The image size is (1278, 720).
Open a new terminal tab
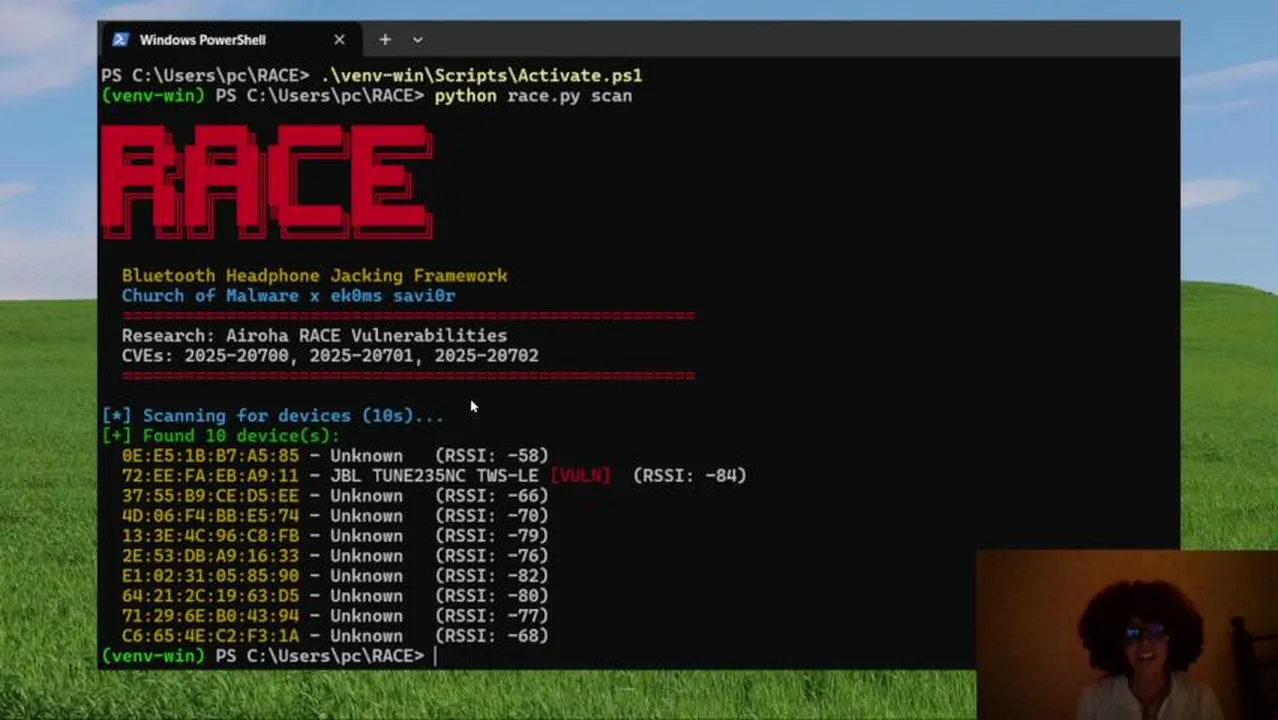coord(385,40)
